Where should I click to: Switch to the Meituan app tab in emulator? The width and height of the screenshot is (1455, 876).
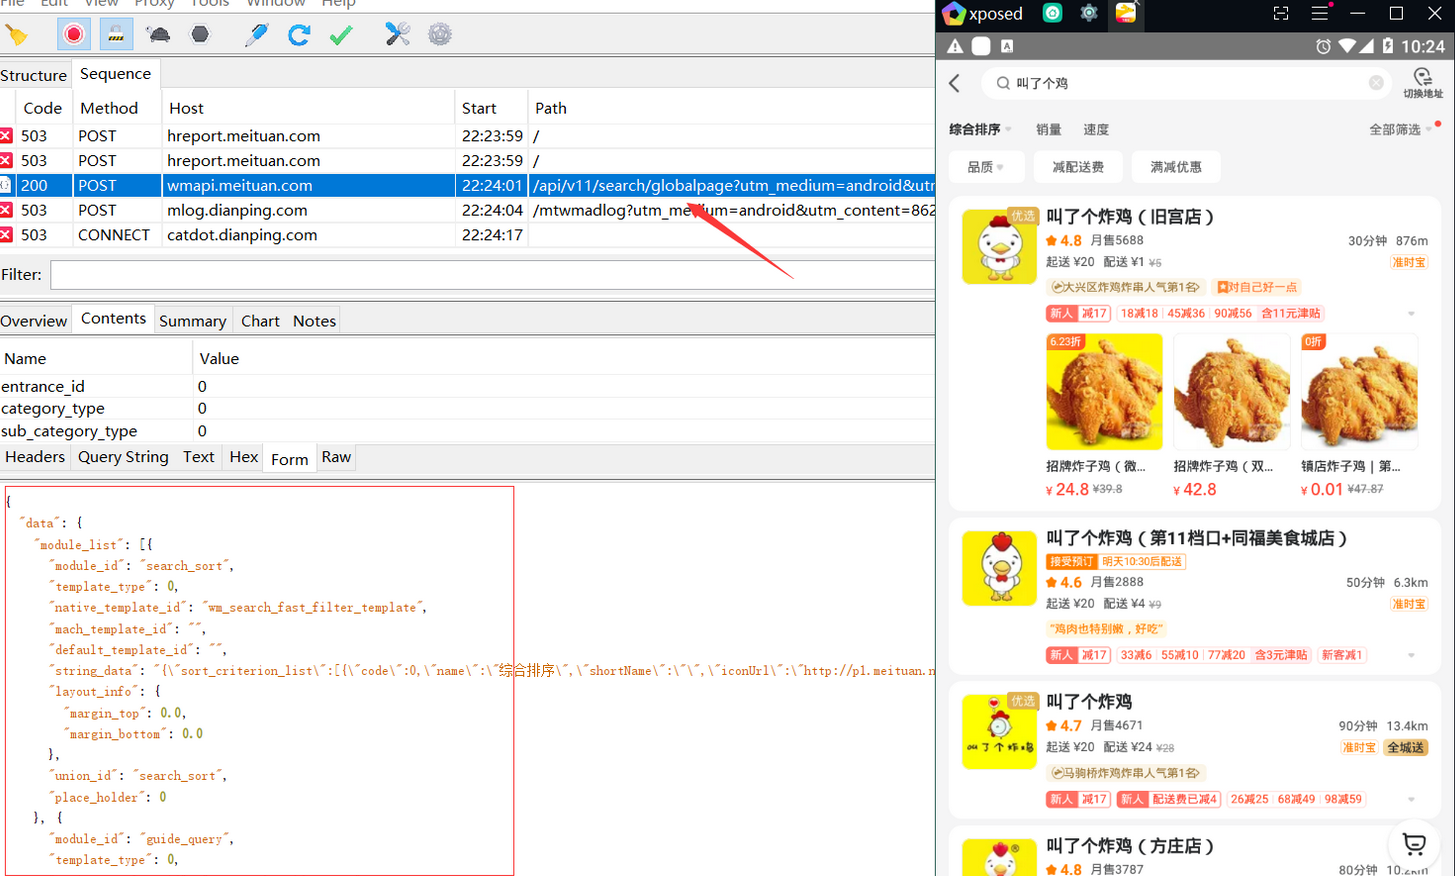[x=1126, y=13]
